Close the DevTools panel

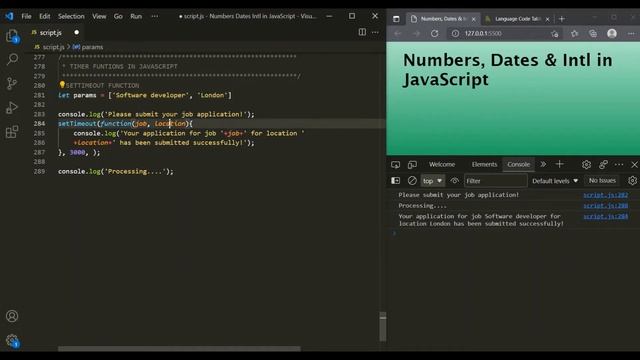click(x=634, y=164)
